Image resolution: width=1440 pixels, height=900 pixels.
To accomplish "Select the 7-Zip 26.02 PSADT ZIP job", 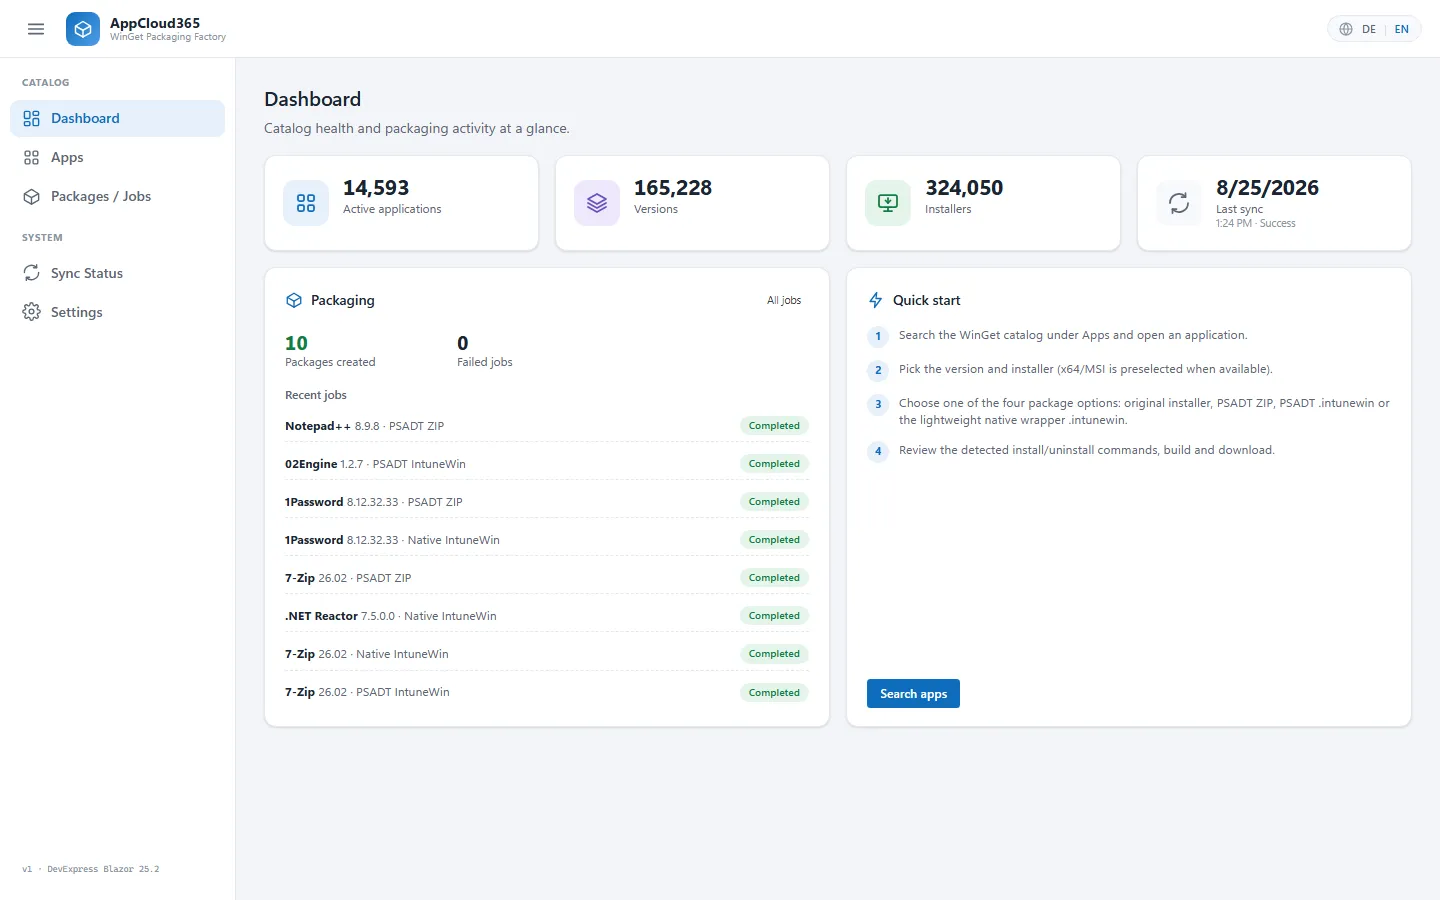I will pos(547,578).
